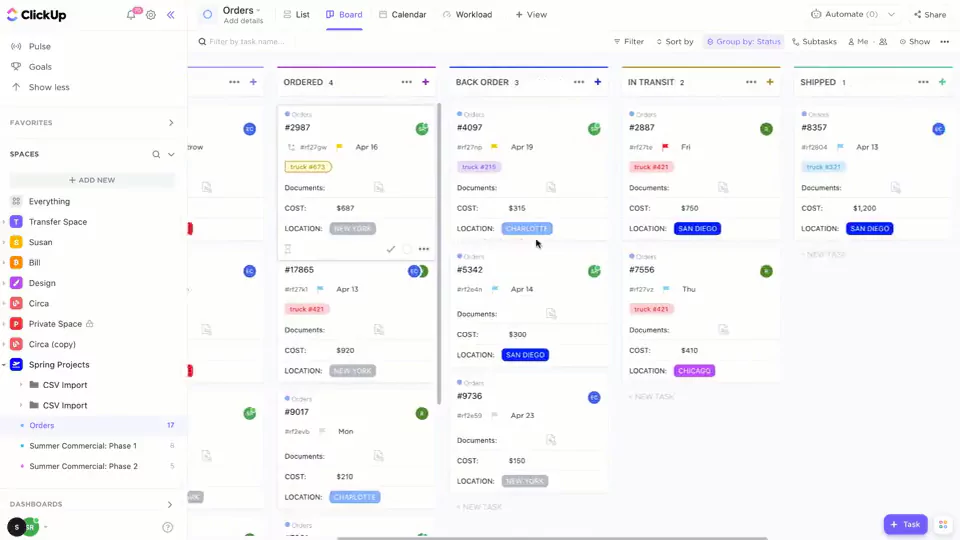Switch to the List view tab
Viewport: 960px width, 540px height.
297,14
